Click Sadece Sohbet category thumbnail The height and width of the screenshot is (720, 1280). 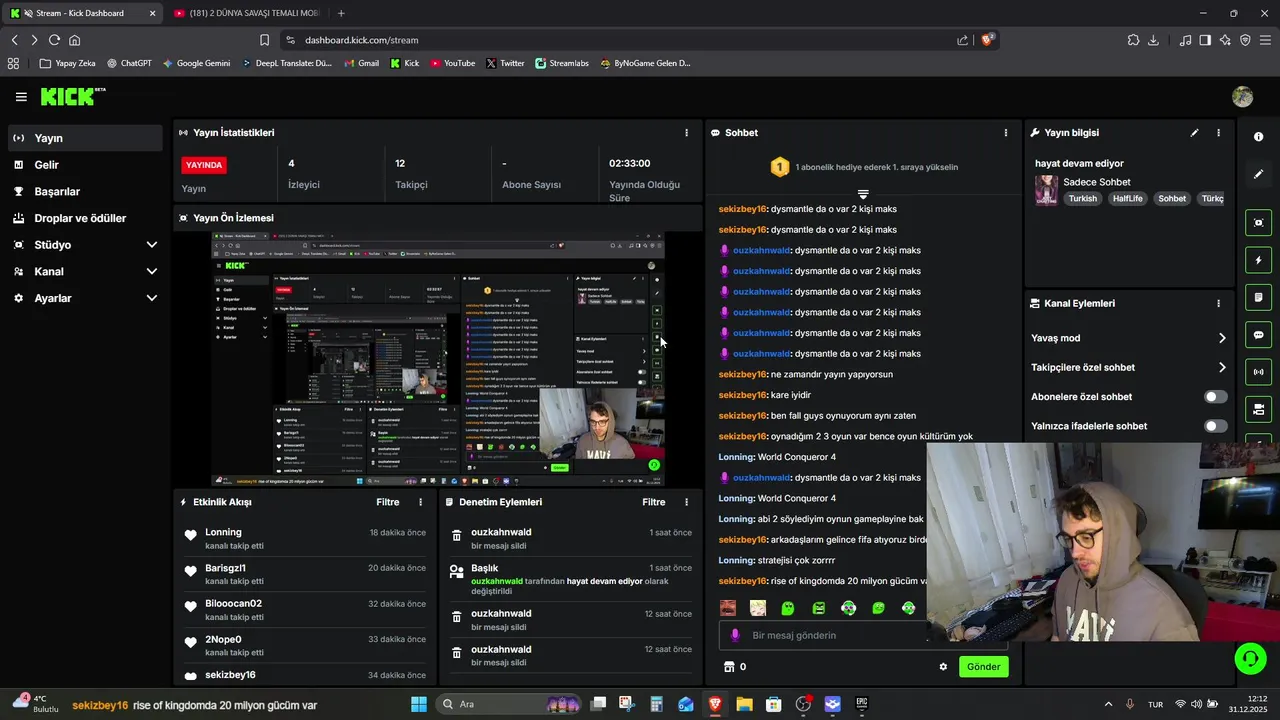1046,190
